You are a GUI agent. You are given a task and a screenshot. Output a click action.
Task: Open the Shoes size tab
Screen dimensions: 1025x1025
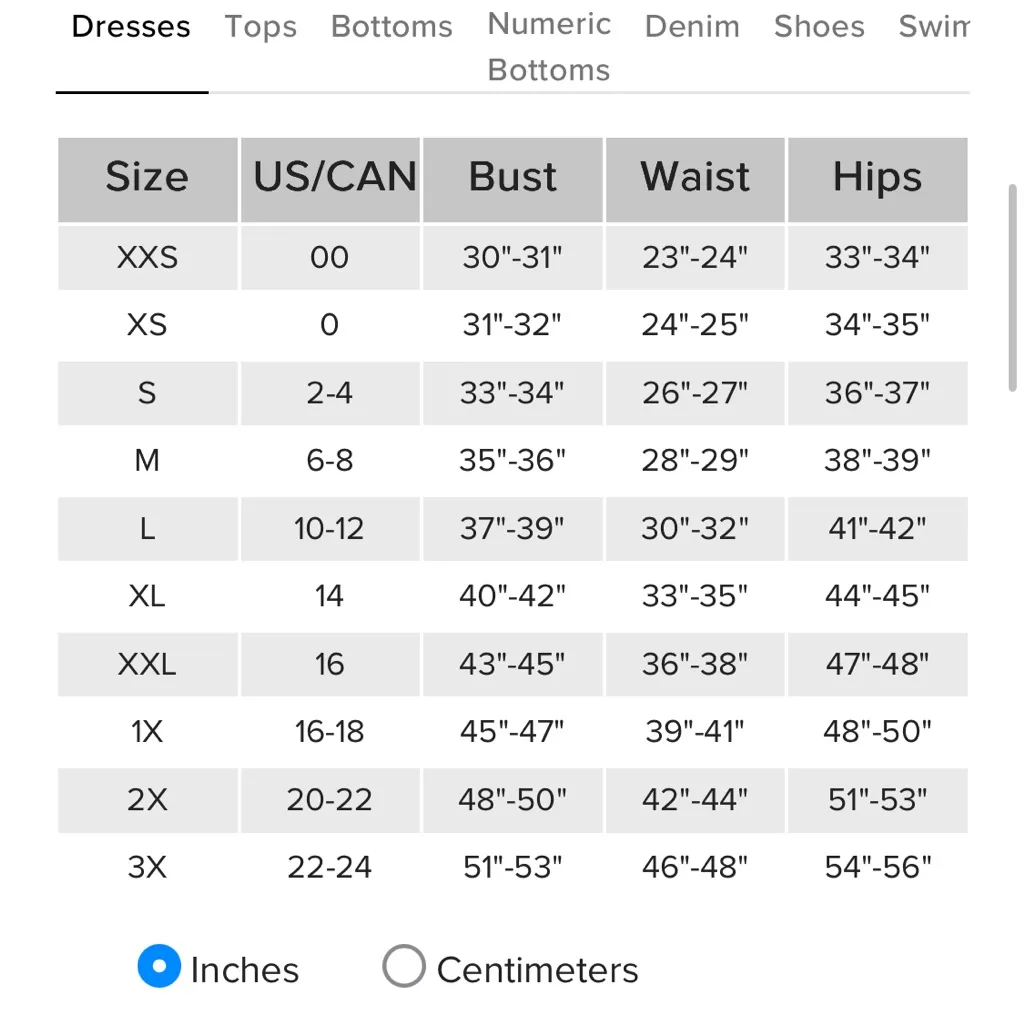pos(819,27)
